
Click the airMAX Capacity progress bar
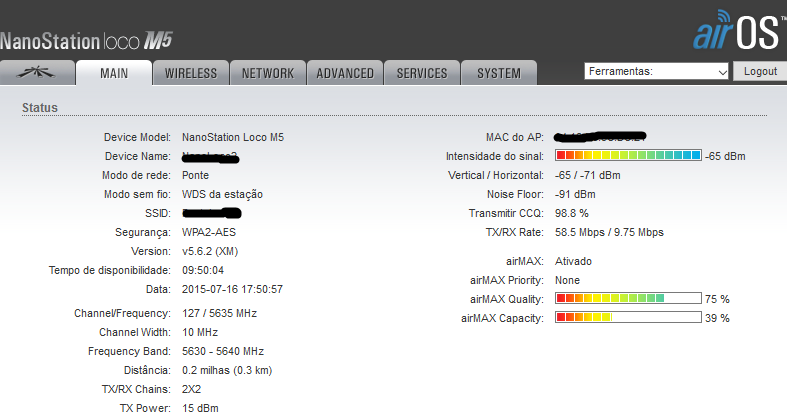628,318
